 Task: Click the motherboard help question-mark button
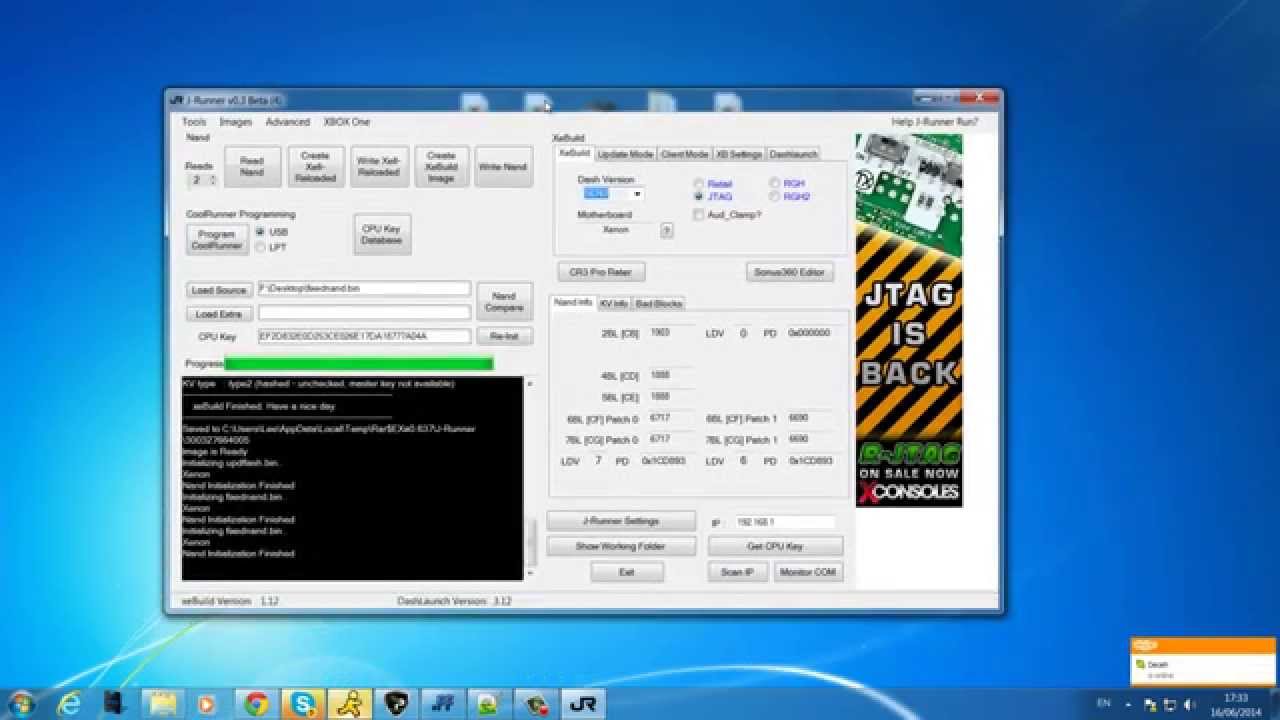click(667, 230)
